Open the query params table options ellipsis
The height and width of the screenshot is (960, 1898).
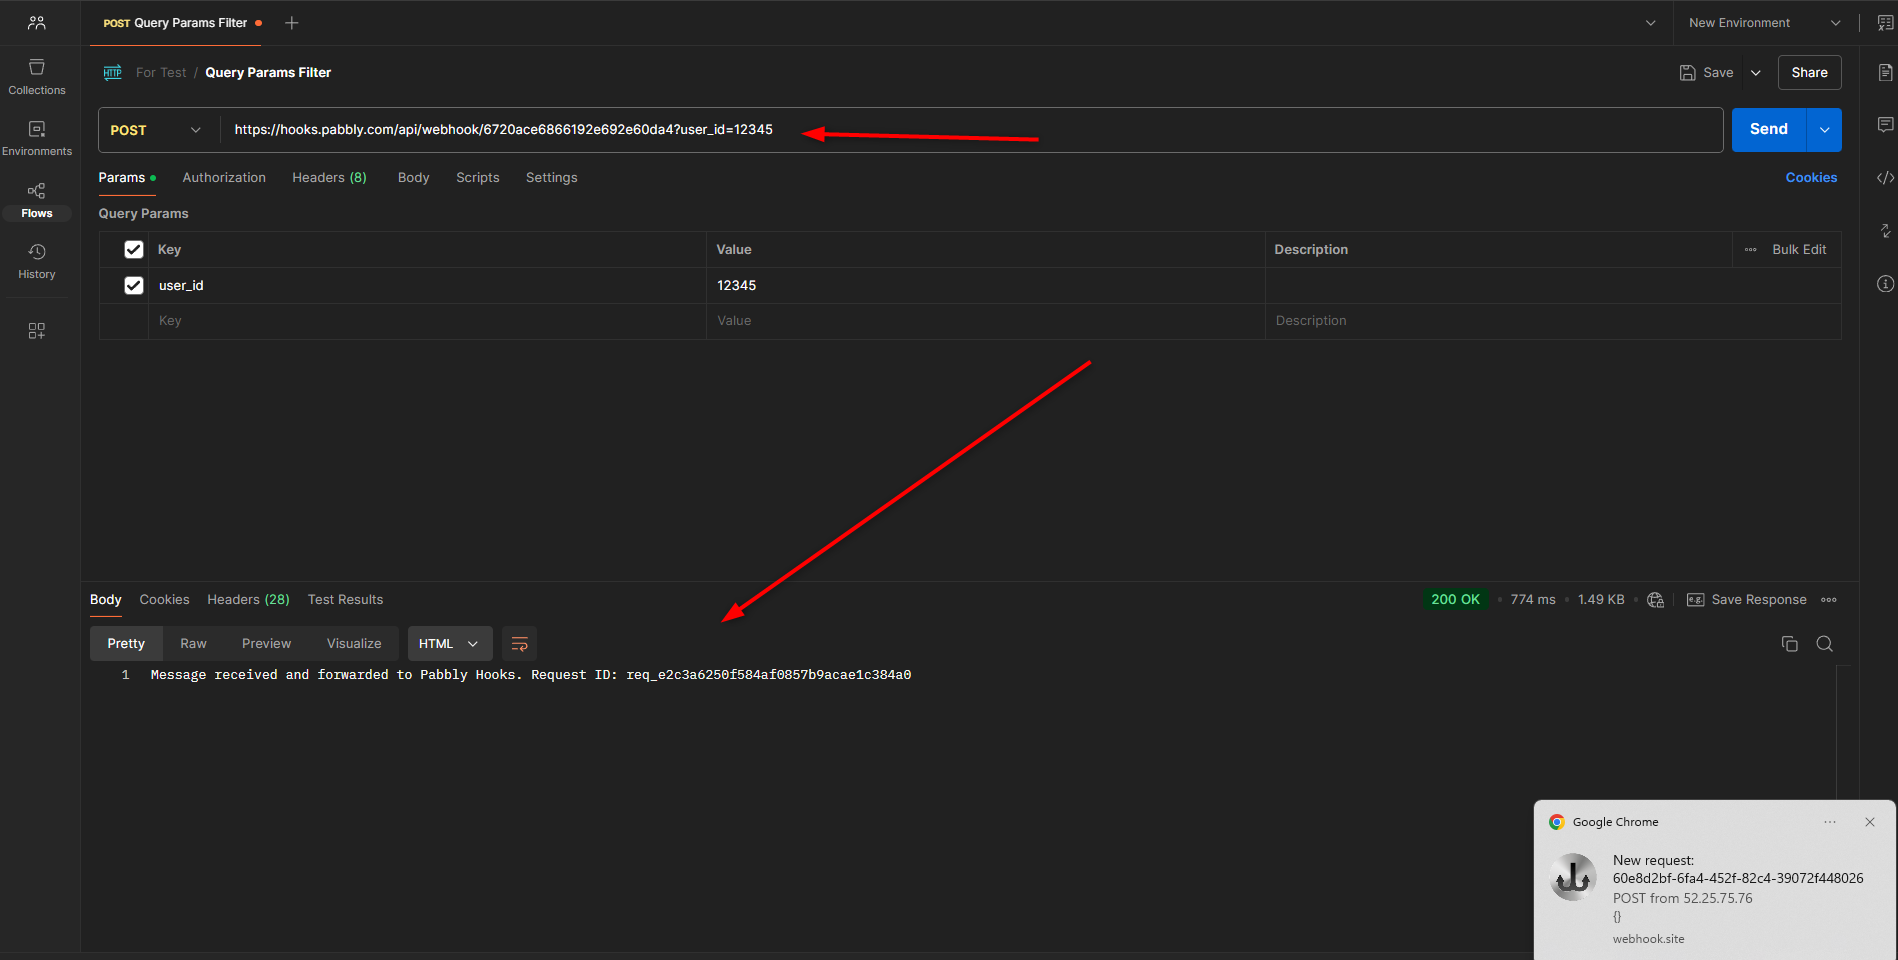pos(1751,250)
